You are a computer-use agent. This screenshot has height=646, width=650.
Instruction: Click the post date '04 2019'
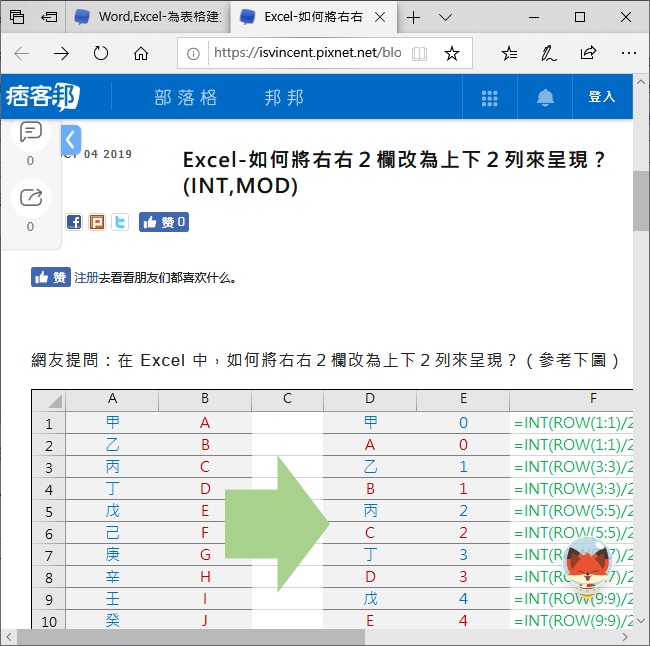click(108, 154)
